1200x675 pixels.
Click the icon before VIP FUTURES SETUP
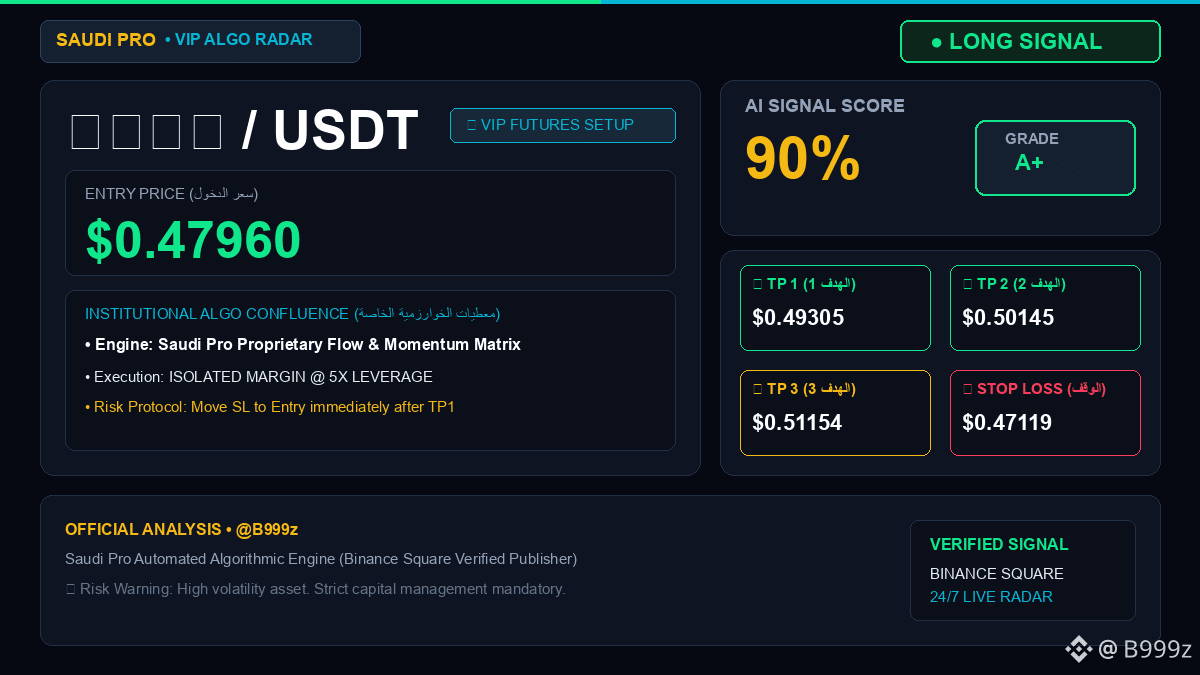(471, 125)
